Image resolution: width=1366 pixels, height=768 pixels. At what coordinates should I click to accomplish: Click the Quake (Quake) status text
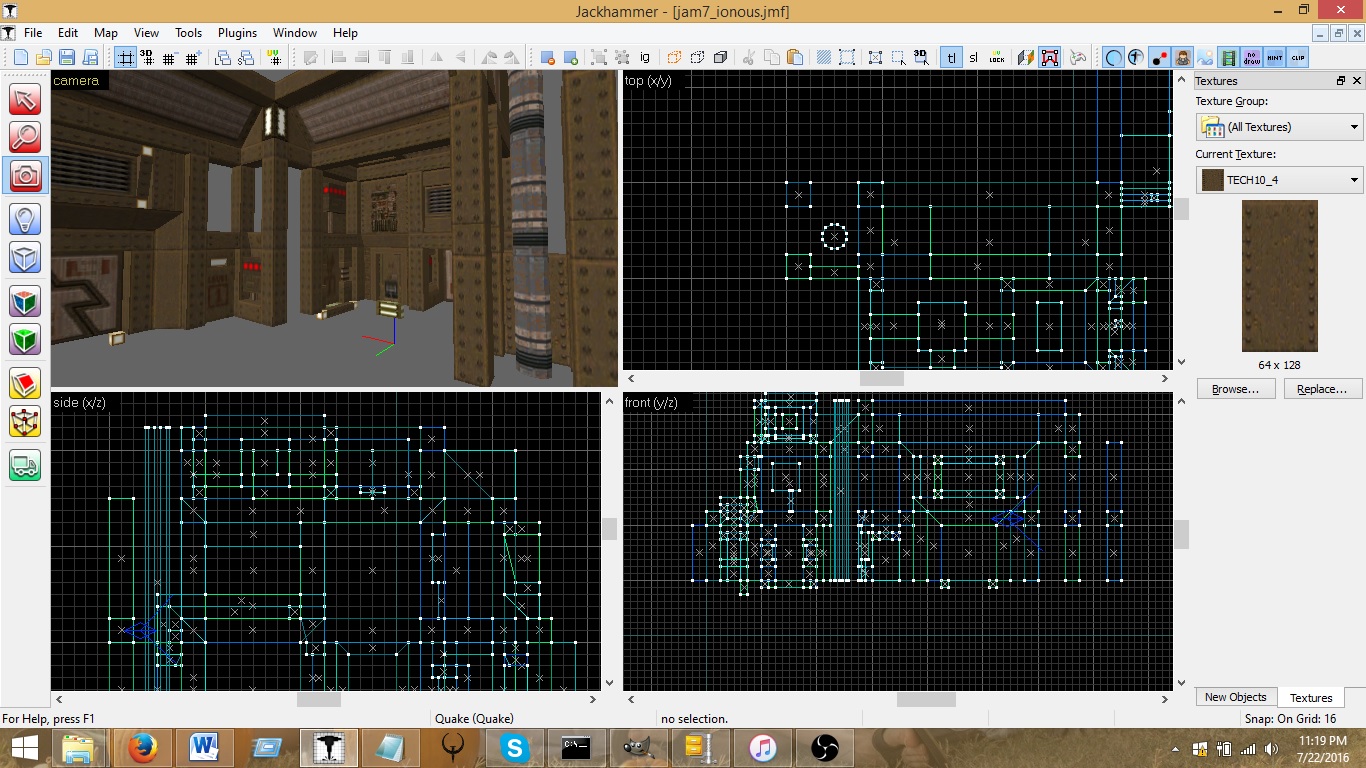(474, 719)
